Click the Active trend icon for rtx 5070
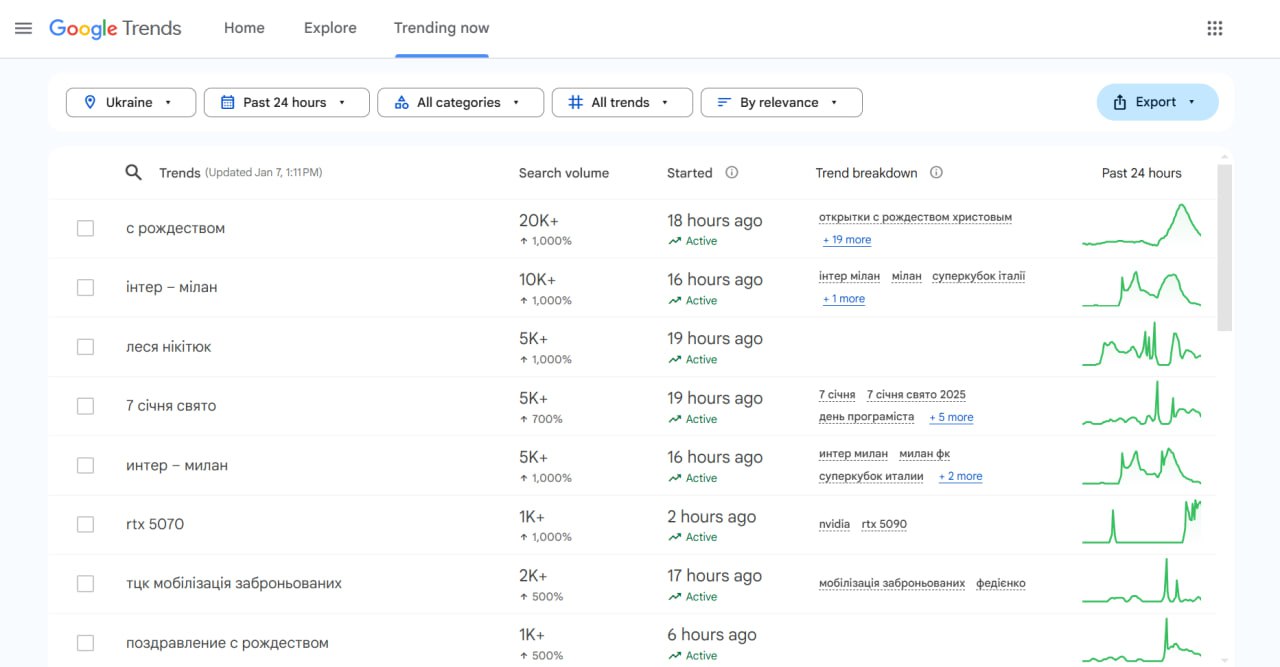This screenshot has width=1280, height=667. coord(675,537)
